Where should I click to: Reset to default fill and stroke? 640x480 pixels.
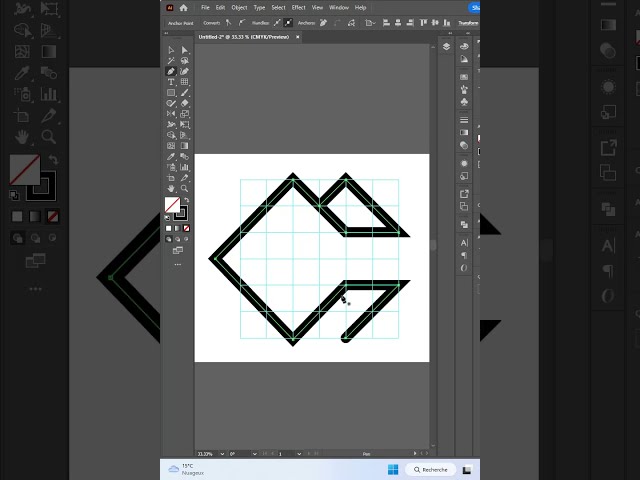(x=167, y=218)
